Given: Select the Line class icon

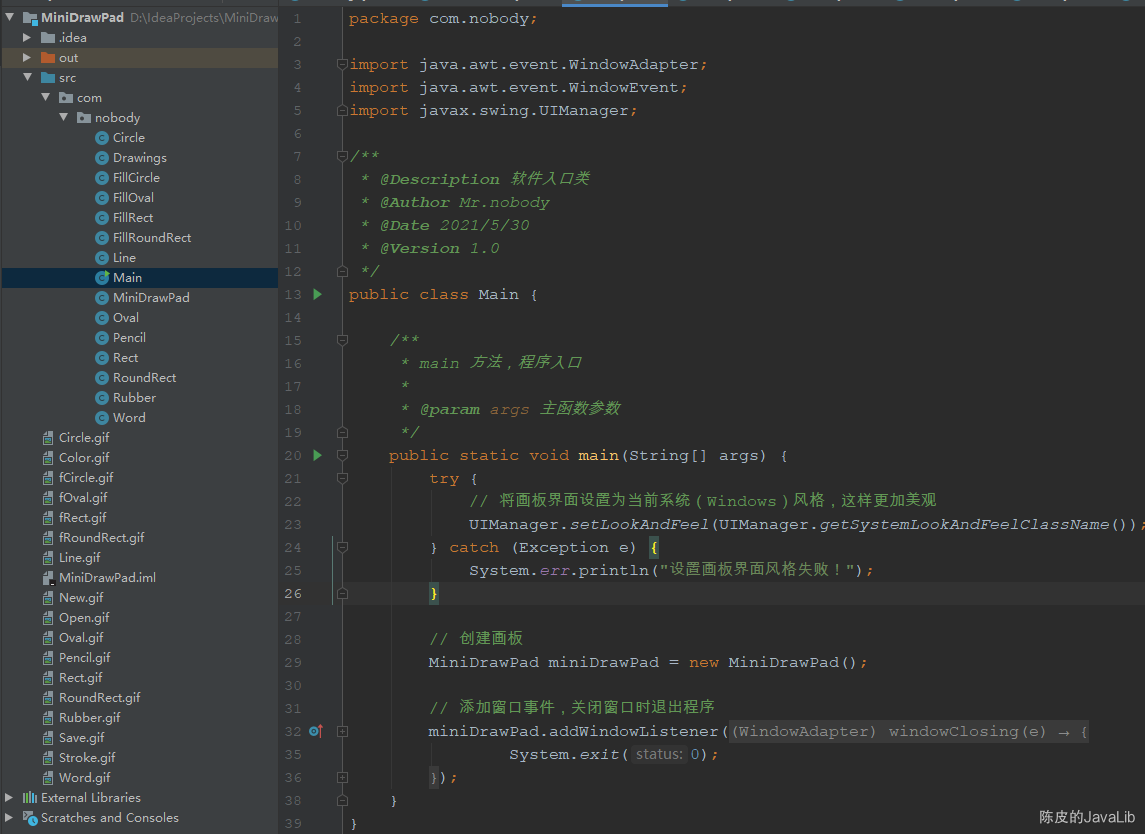Looking at the screenshot, I should point(102,258).
